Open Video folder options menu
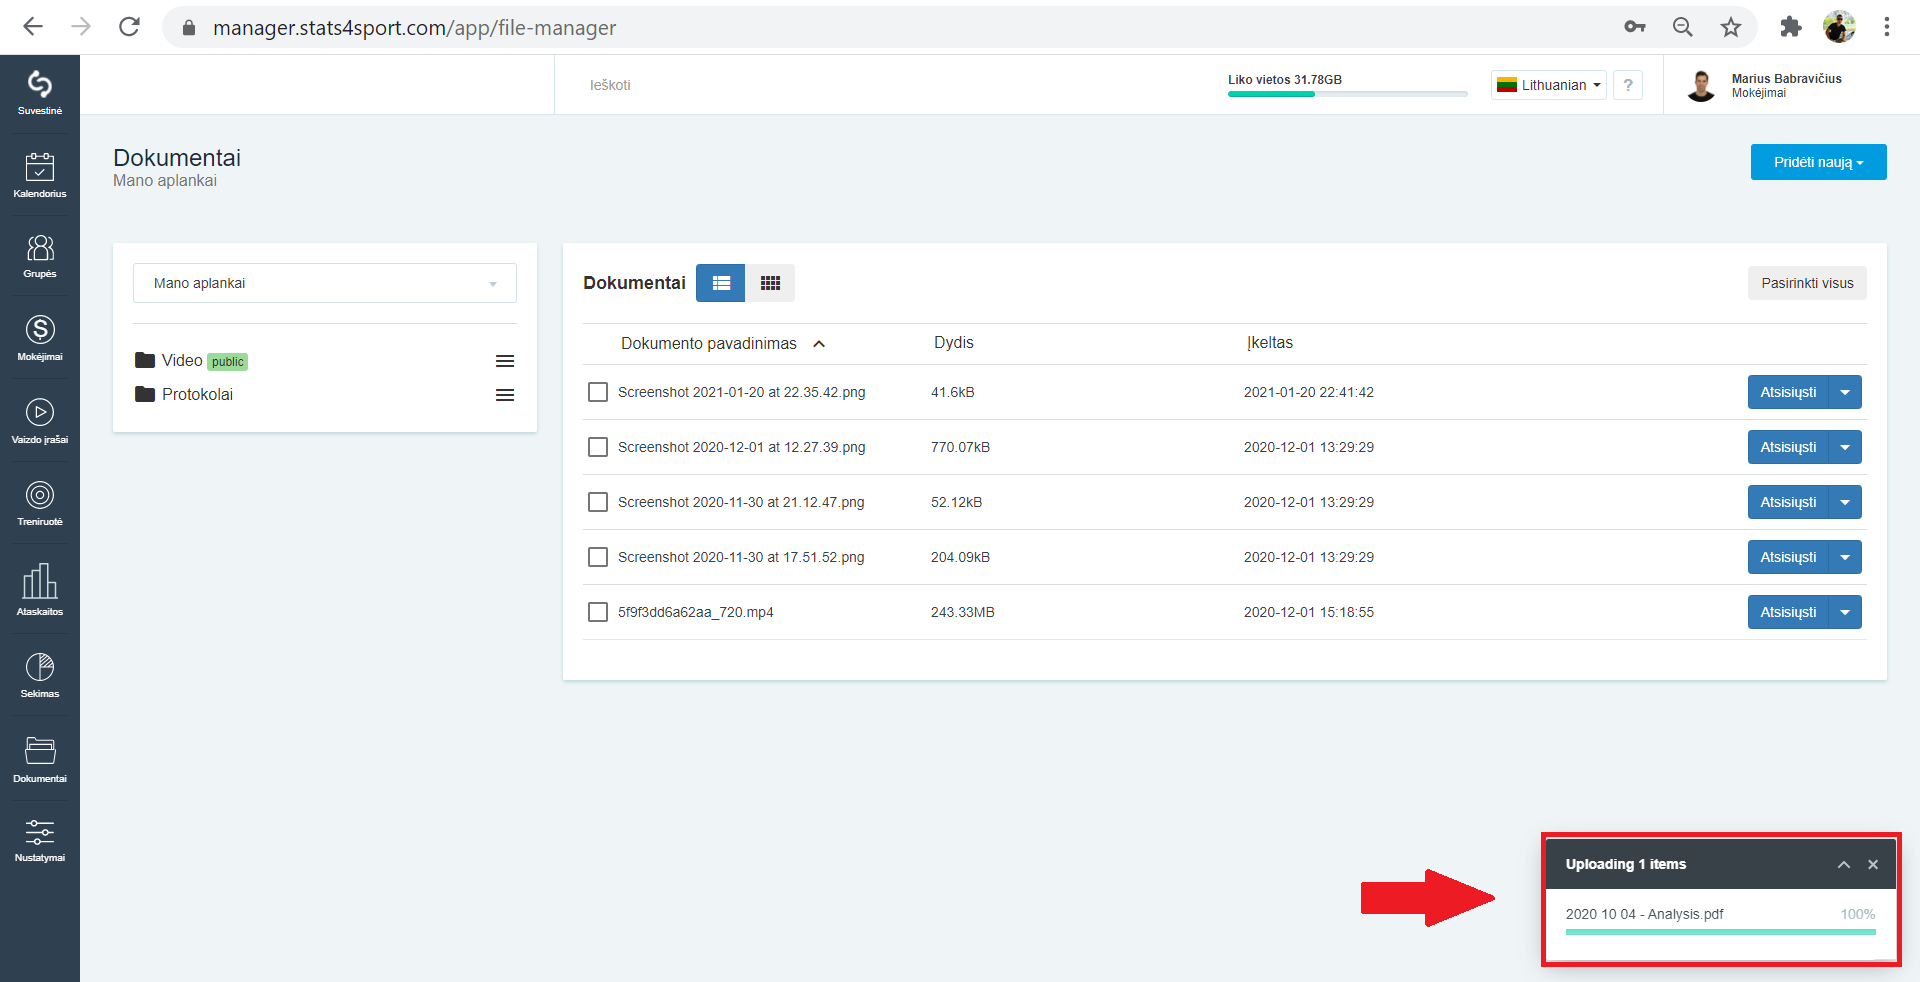The height and width of the screenshot is (982, 1920). coord(505,361)
